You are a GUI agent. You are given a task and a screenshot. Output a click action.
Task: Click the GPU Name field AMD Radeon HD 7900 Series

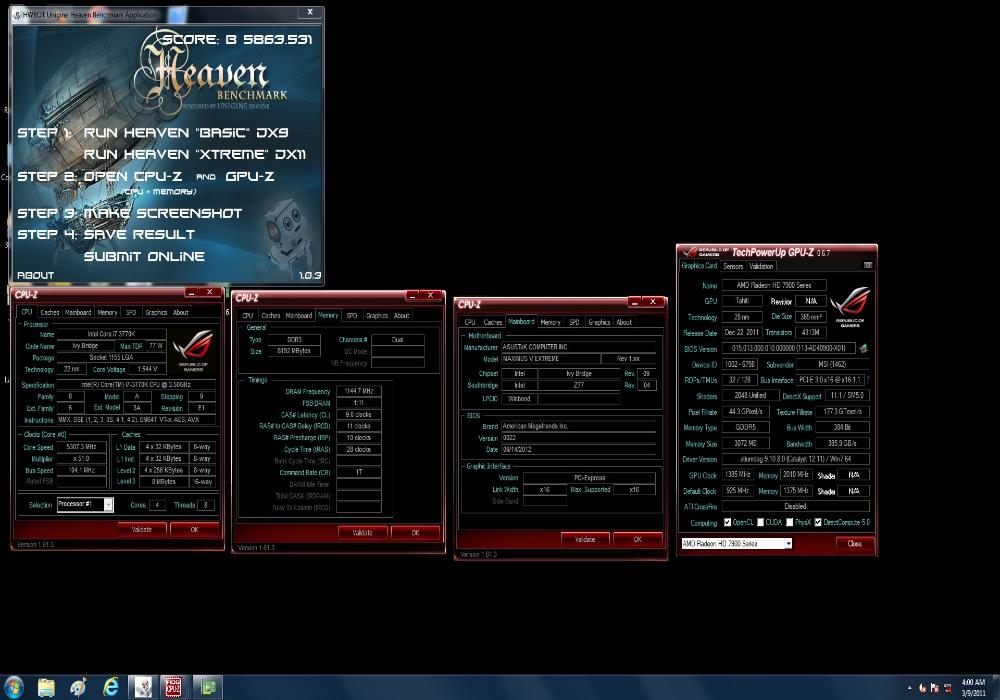point(774,285)
